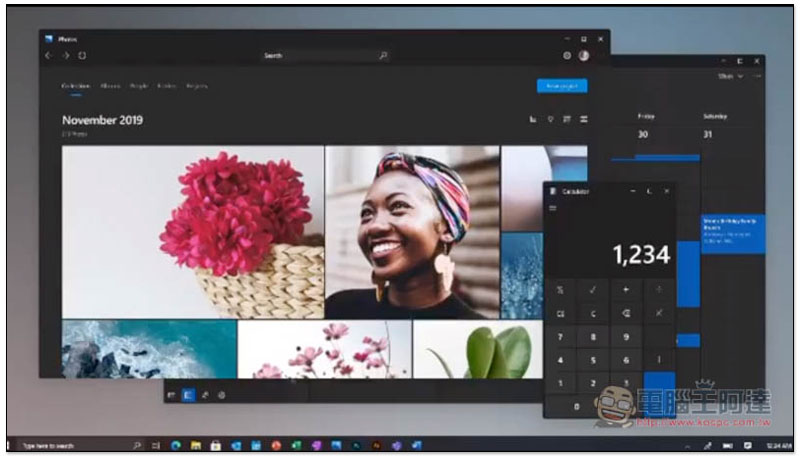Click the New project button
The image size is (800, 457).
pos(561,86)
